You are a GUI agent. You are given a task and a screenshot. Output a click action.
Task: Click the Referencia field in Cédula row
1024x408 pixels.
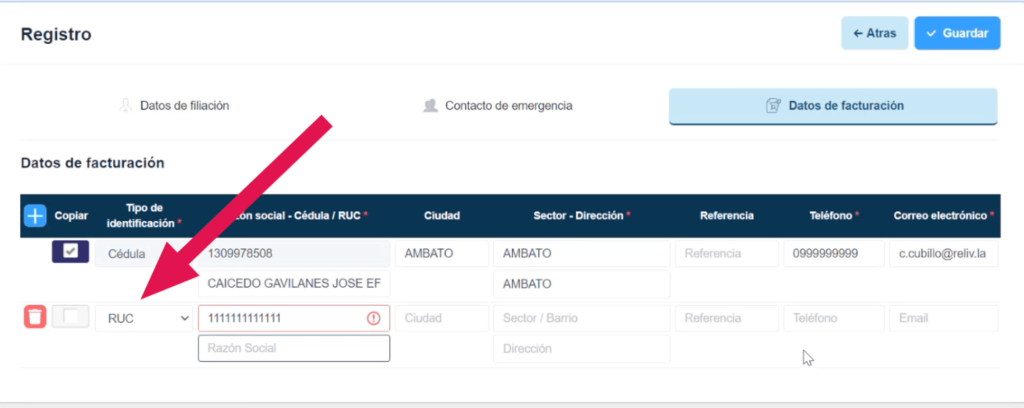click(x=725, y=253)
